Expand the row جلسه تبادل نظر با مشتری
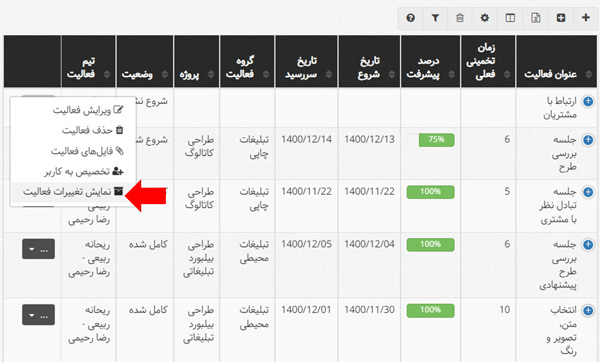Image resolution: width=600 pixels, height=362 pixels. click(x=588, y=192)
